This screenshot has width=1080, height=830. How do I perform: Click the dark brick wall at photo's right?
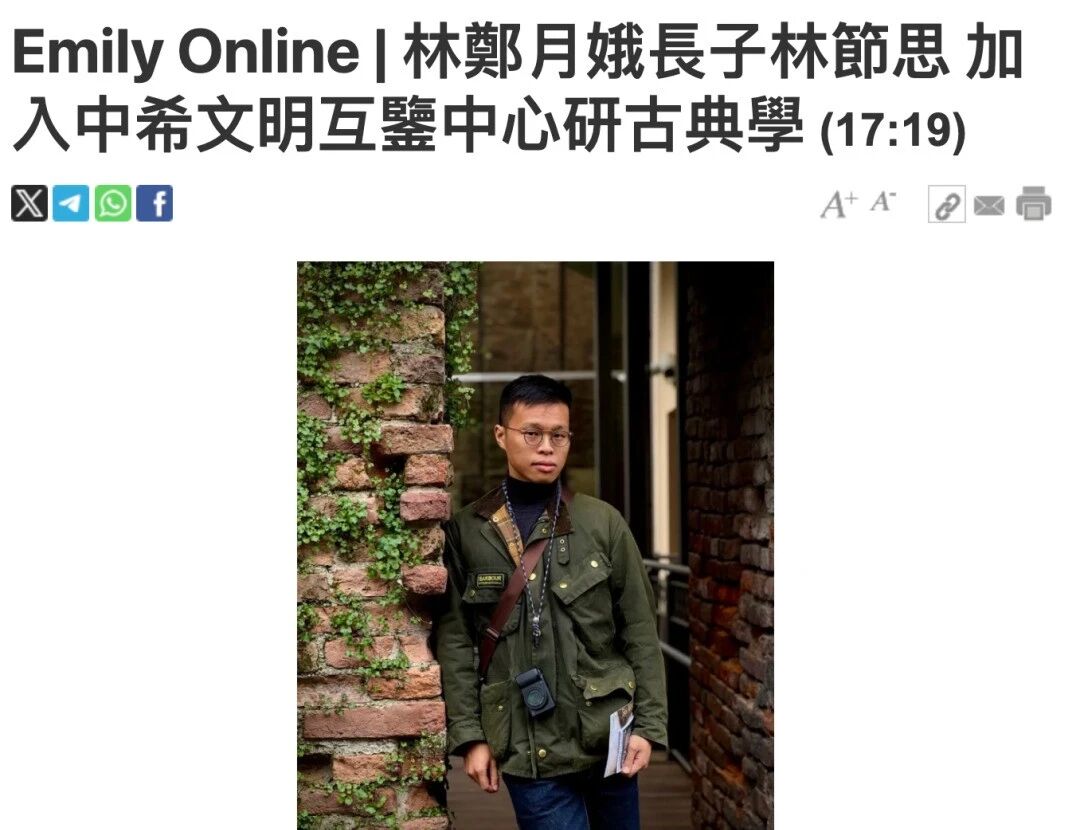729,546
